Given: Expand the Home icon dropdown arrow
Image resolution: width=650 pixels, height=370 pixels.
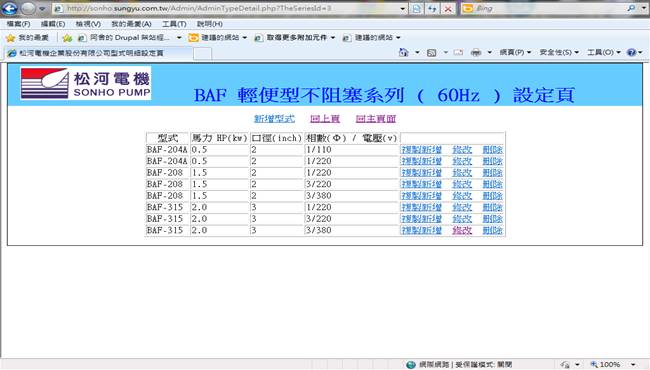Looking at the screenshot, I should [x=417, y=52].
